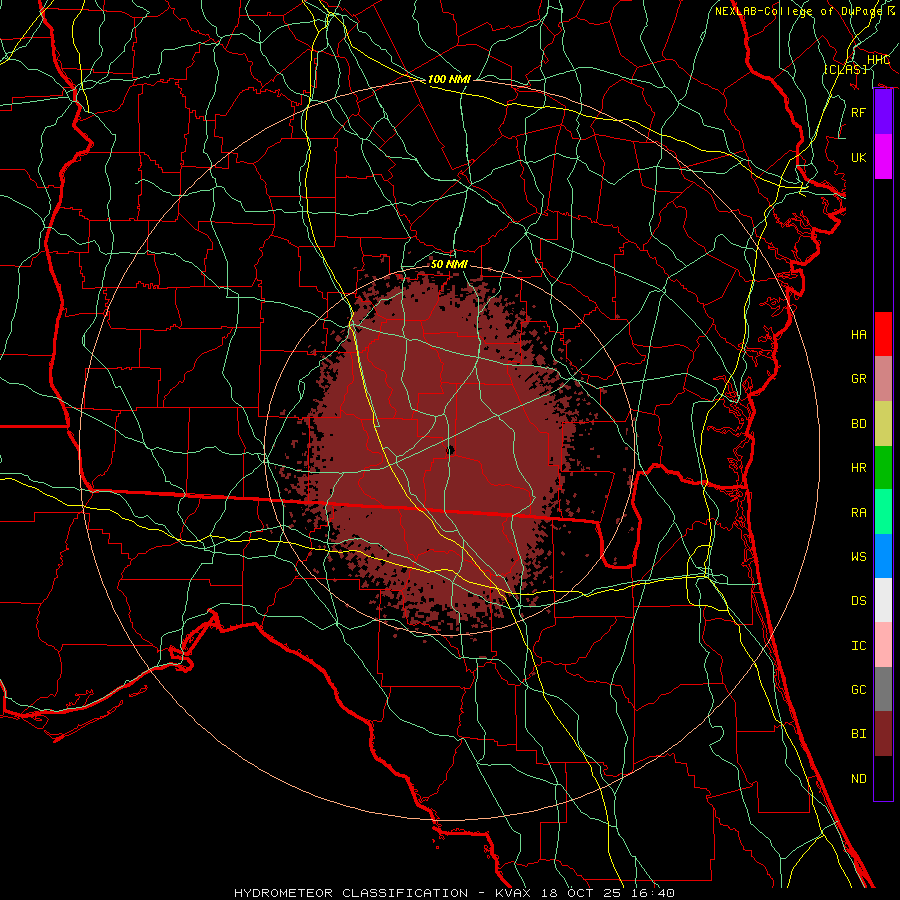Image resolution: width=900 pixels, height=900 pixels.
Task: Pick the blue WS legend swatch
Action: click(x=883, y=556)
